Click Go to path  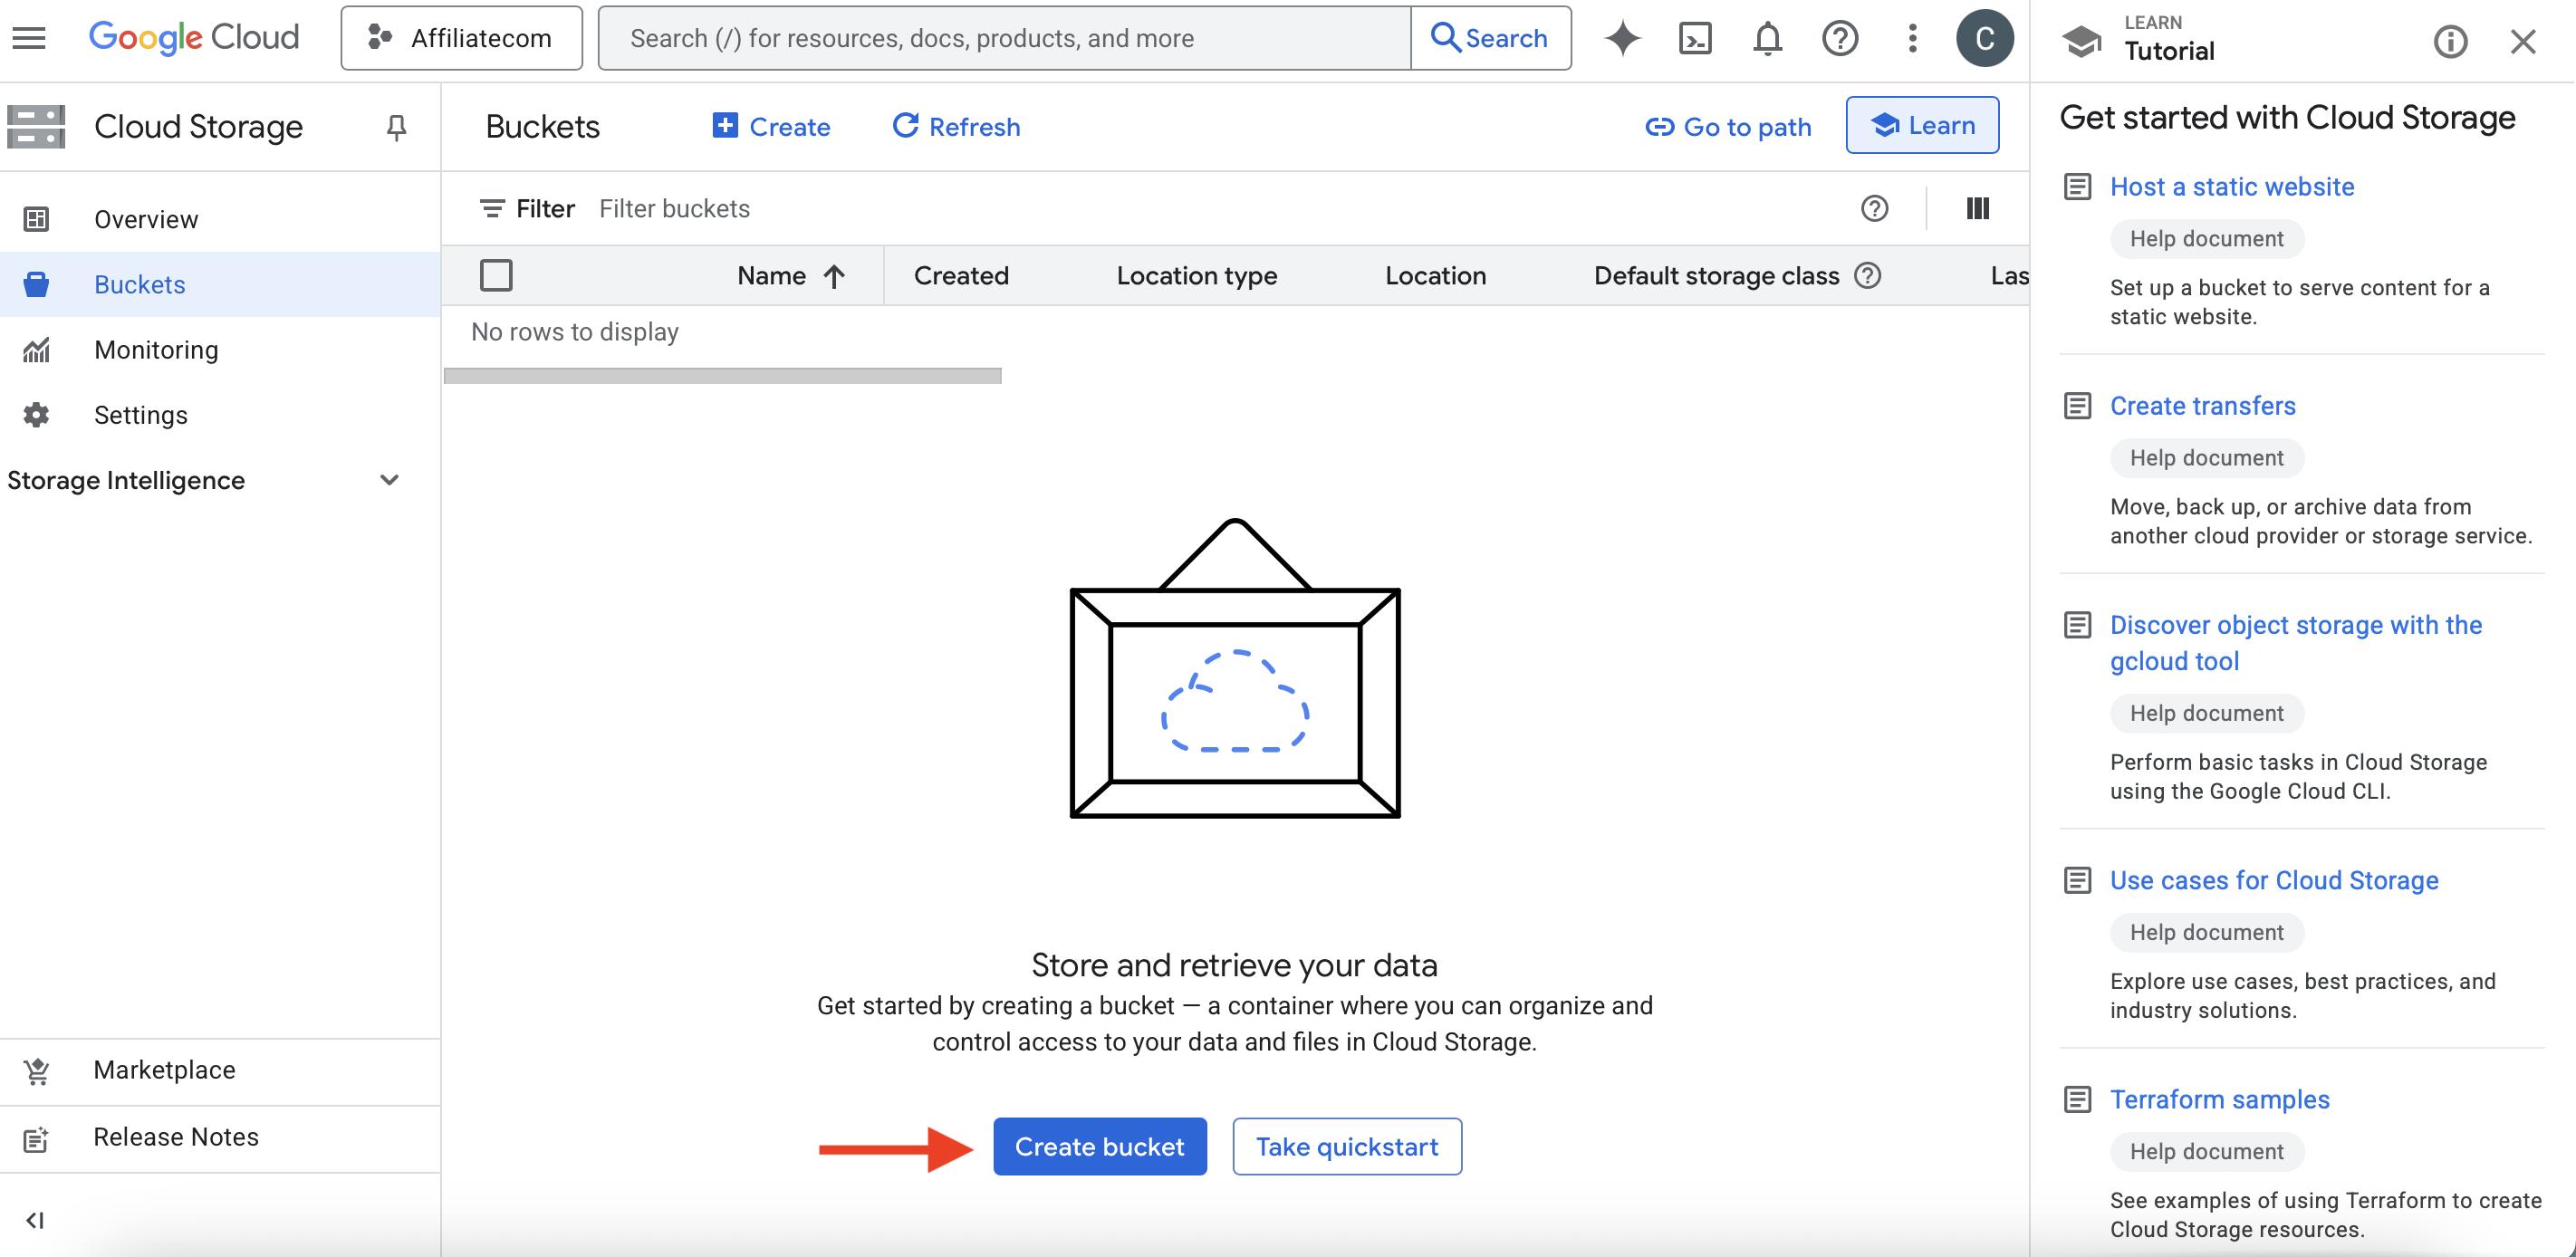[1728, 127]
